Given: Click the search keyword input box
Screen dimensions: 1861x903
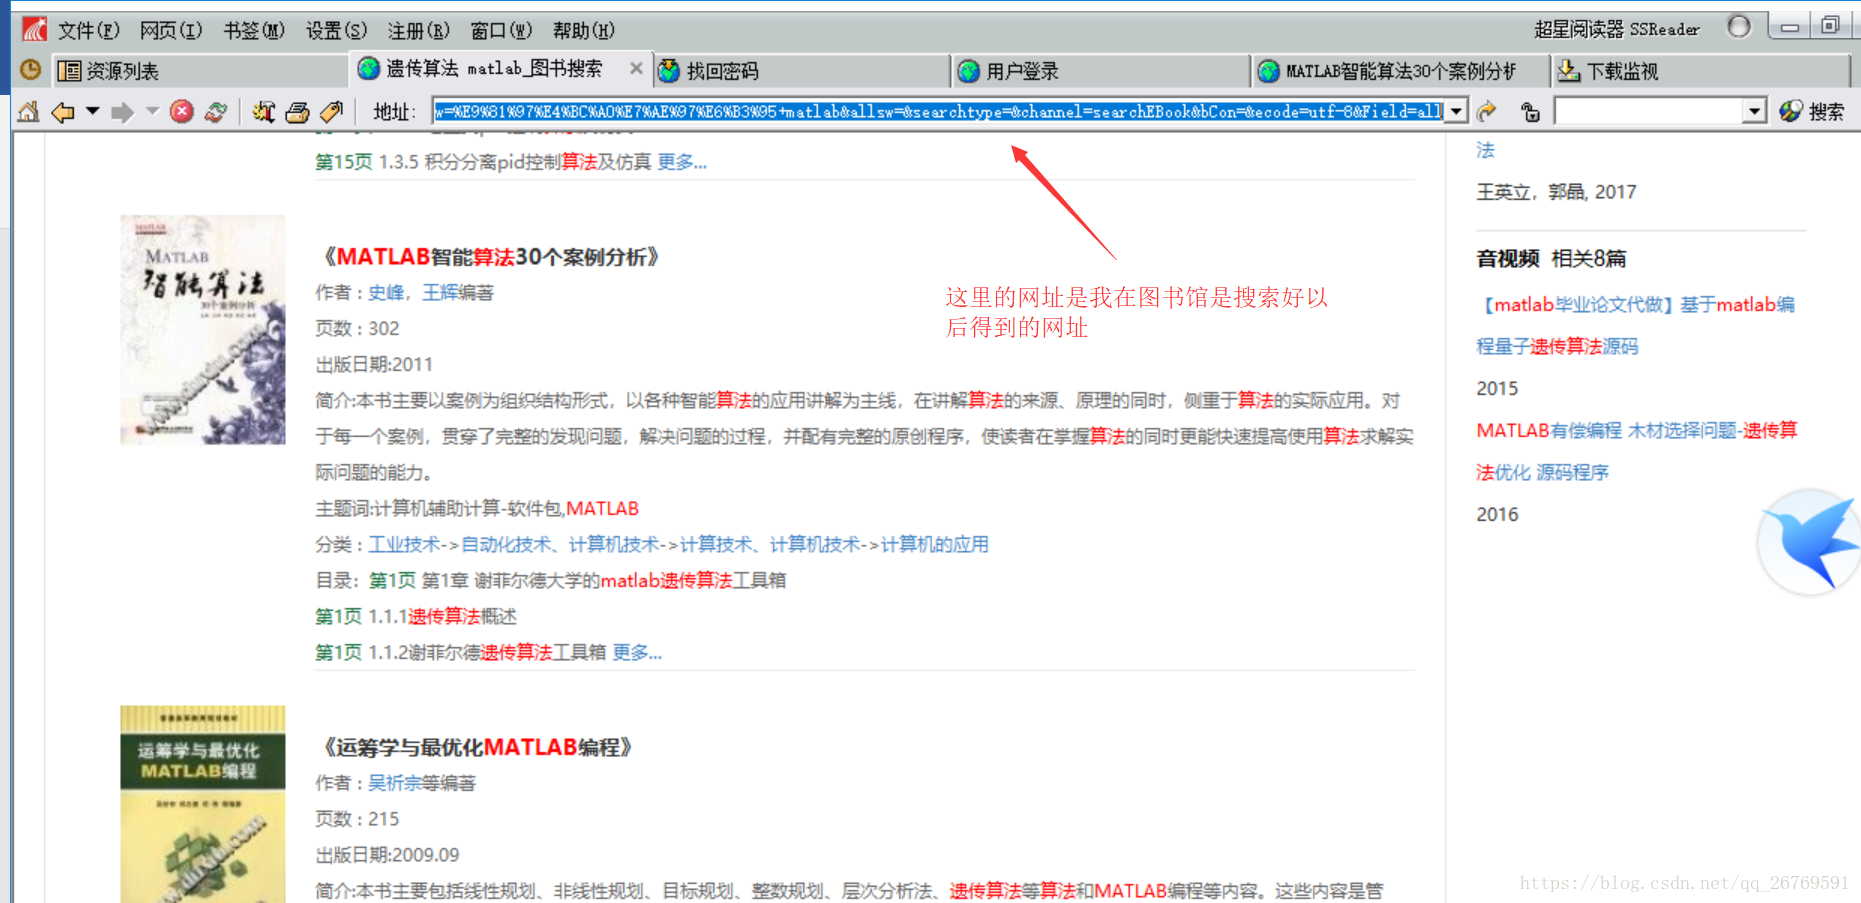Looking at the screenshot, I should (x=1650, y=111).
